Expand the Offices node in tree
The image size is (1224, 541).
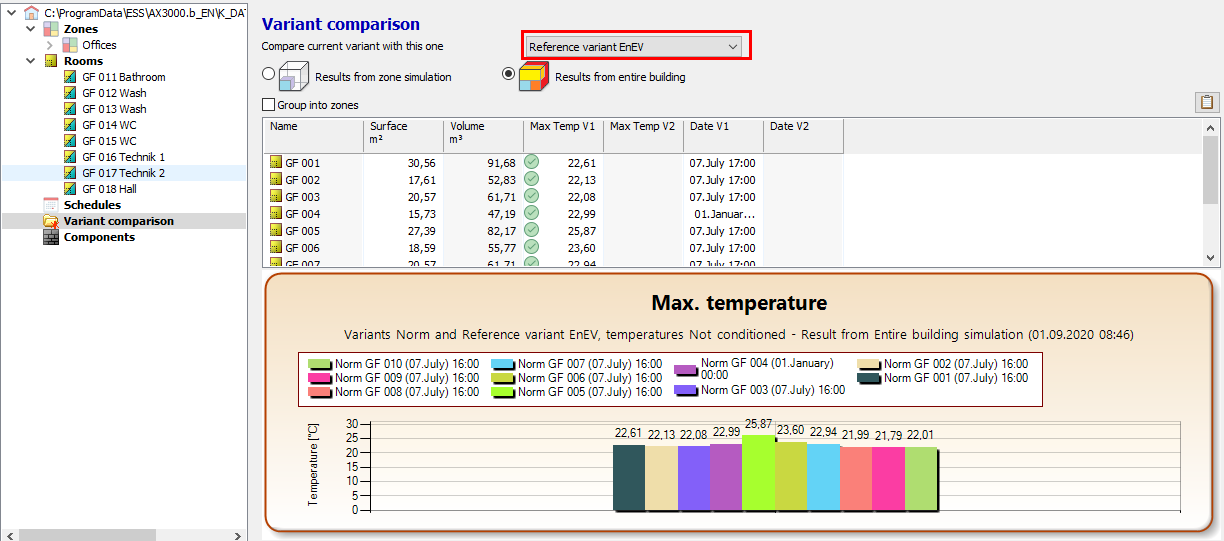click(50, 45)
